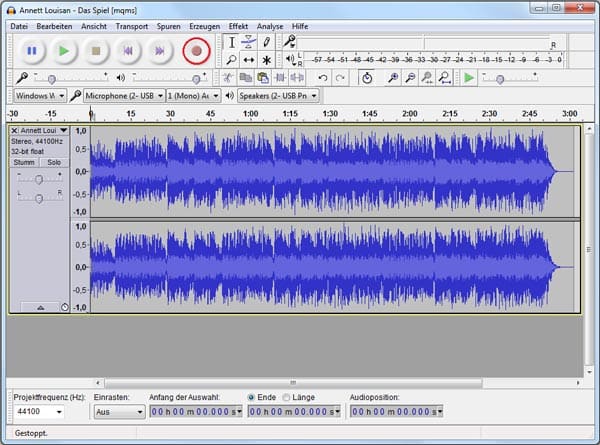Image resolution: width=600 pixels, height=445 pixels.
Task: Solo the Annett Louisan track
Action: click(54, 162)
